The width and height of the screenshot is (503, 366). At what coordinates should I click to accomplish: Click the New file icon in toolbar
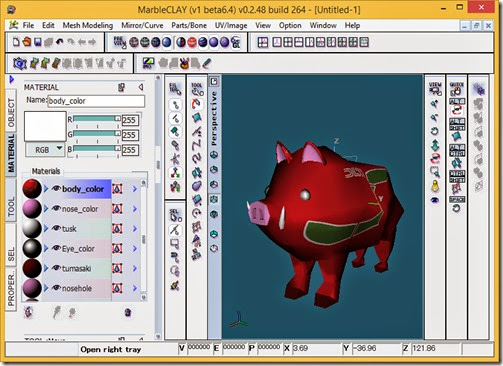coord(16,42)
